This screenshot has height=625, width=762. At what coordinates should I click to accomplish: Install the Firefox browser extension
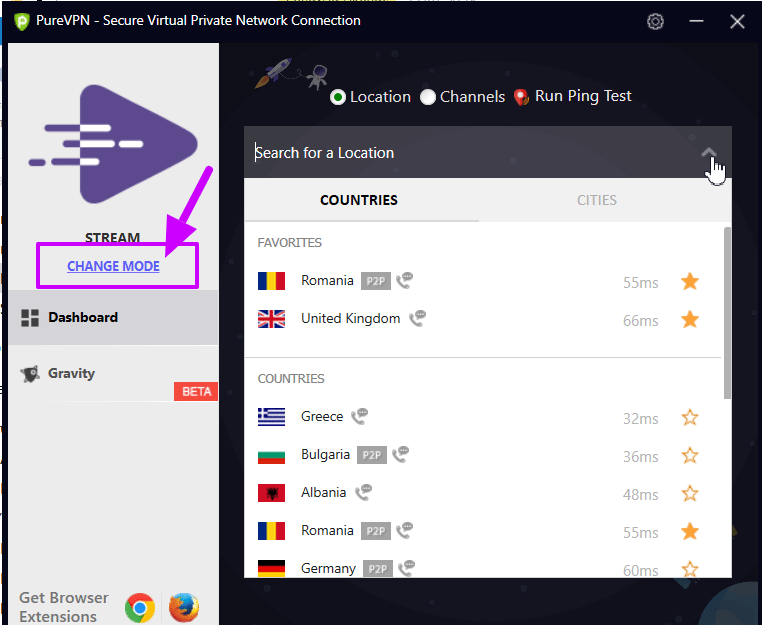(x=184, y=608)
